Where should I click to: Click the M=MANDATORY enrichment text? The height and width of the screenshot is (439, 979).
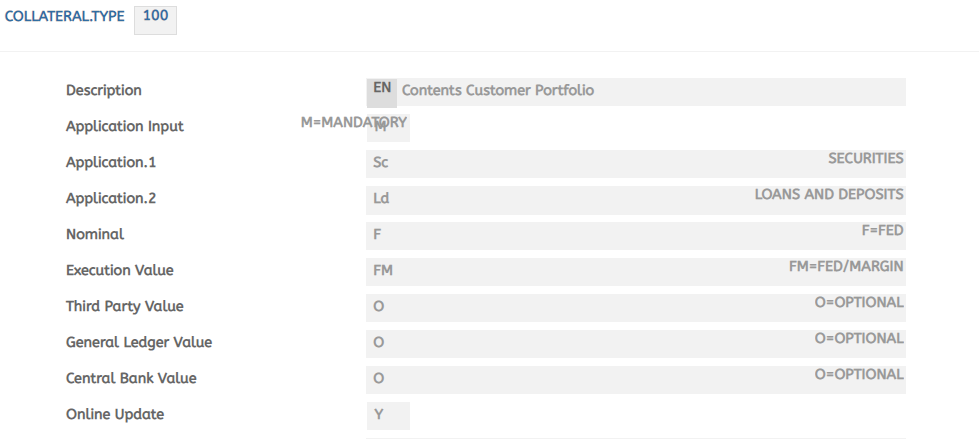pos(353,122)
